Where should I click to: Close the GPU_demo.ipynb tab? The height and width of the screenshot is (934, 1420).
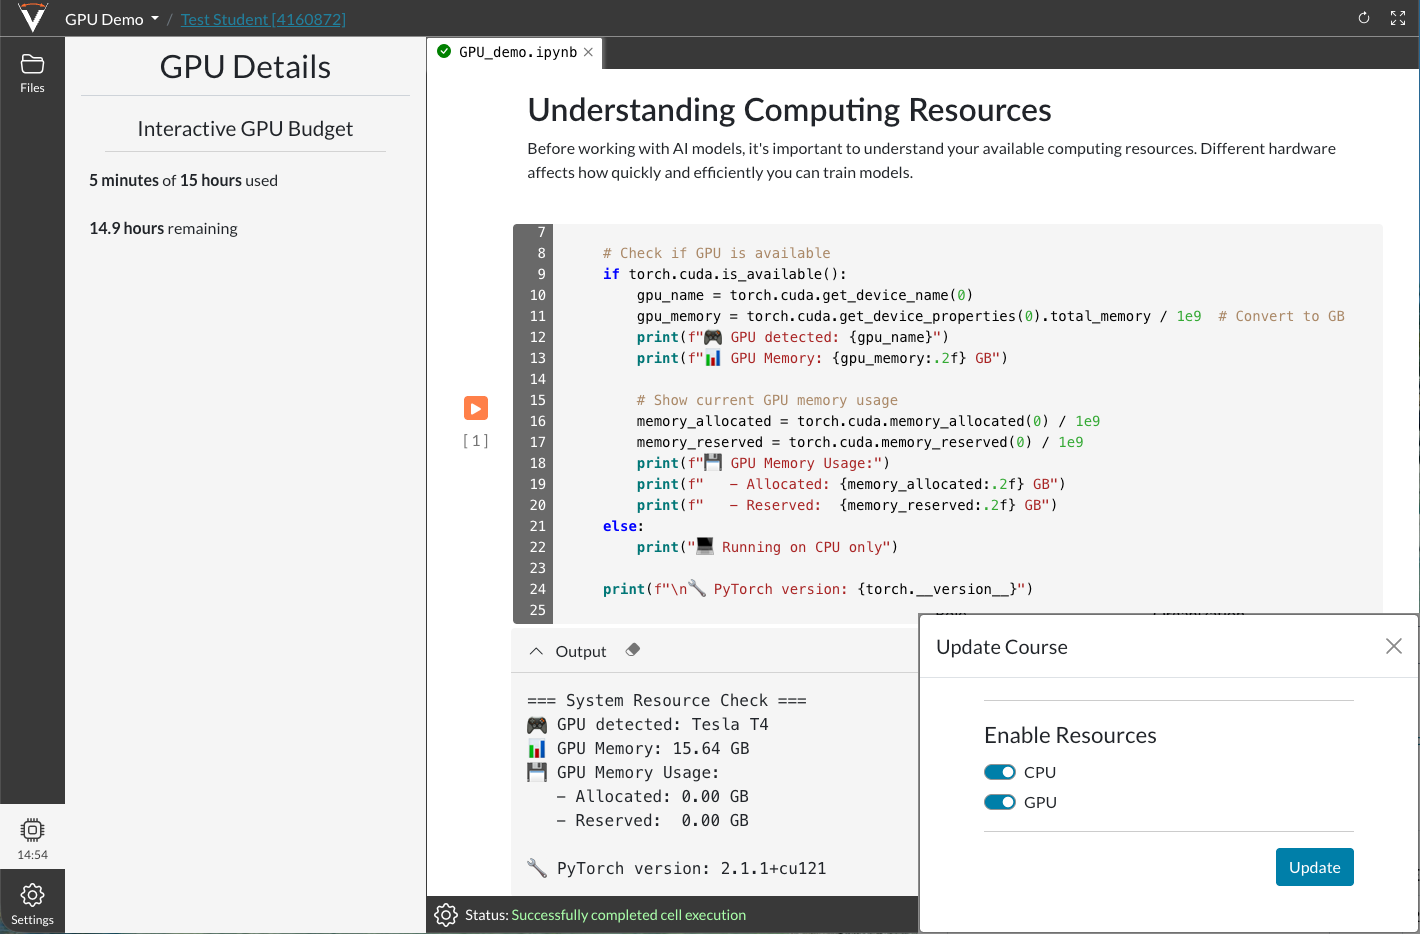pos(588,52)
